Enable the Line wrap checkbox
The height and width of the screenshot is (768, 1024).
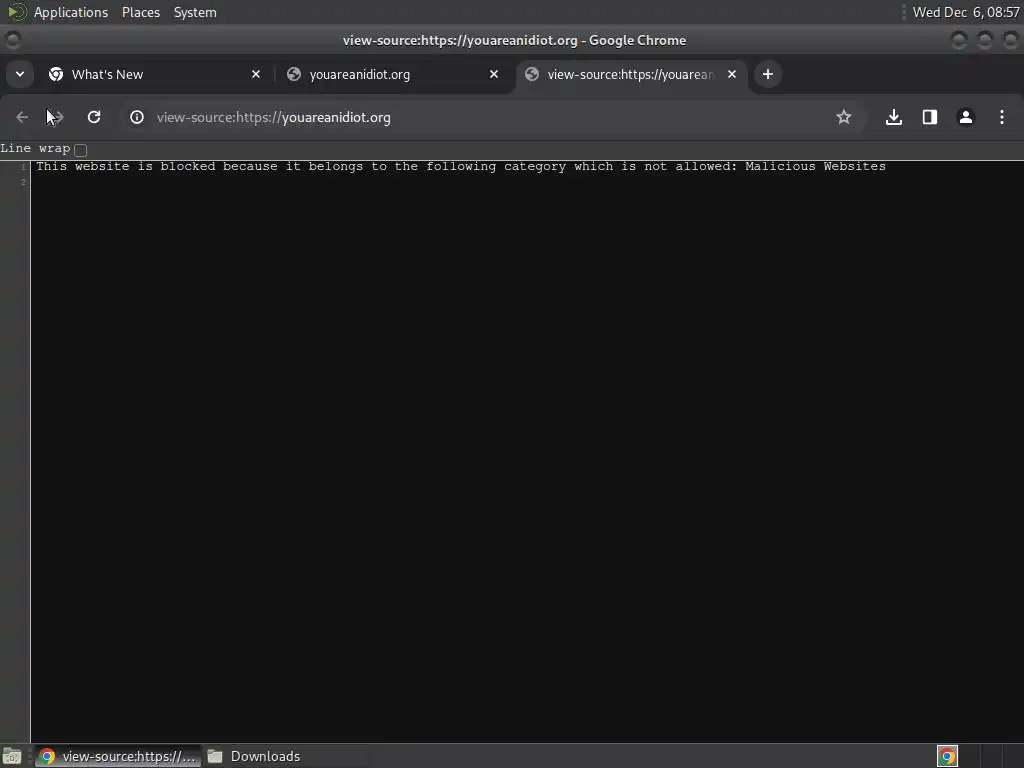click(81, 150)
